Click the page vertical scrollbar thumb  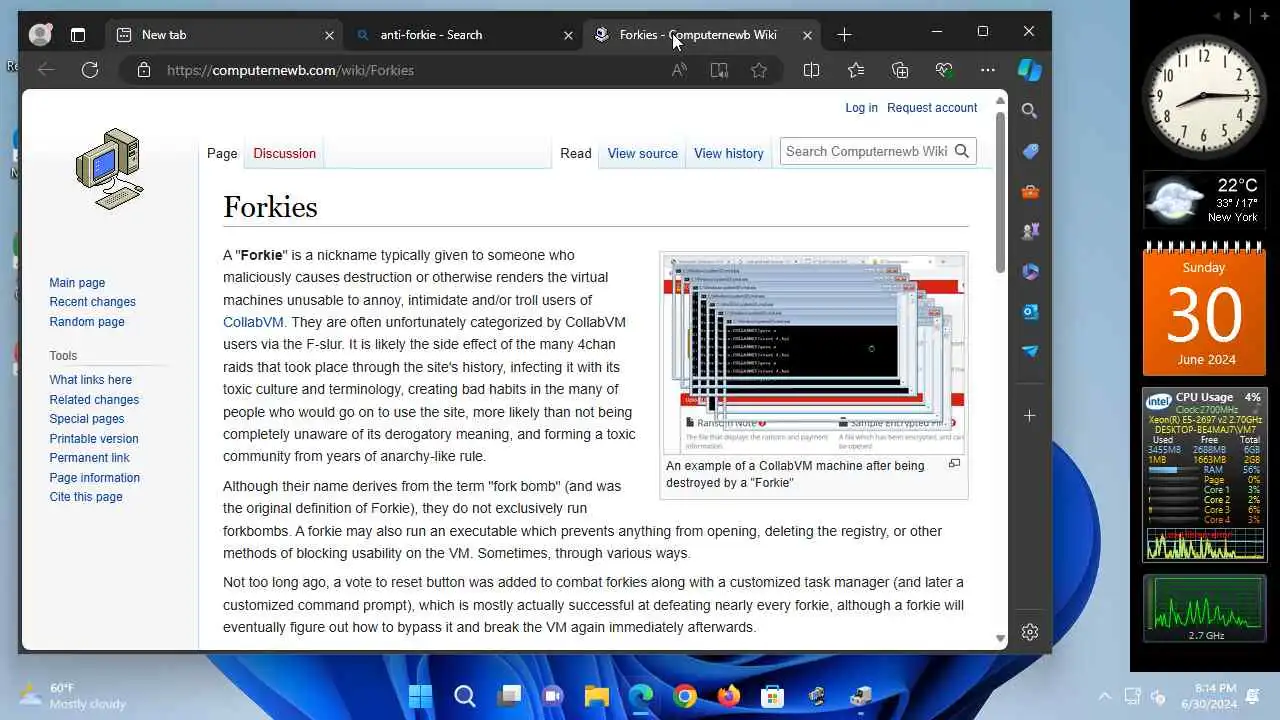click(1000, 190)
